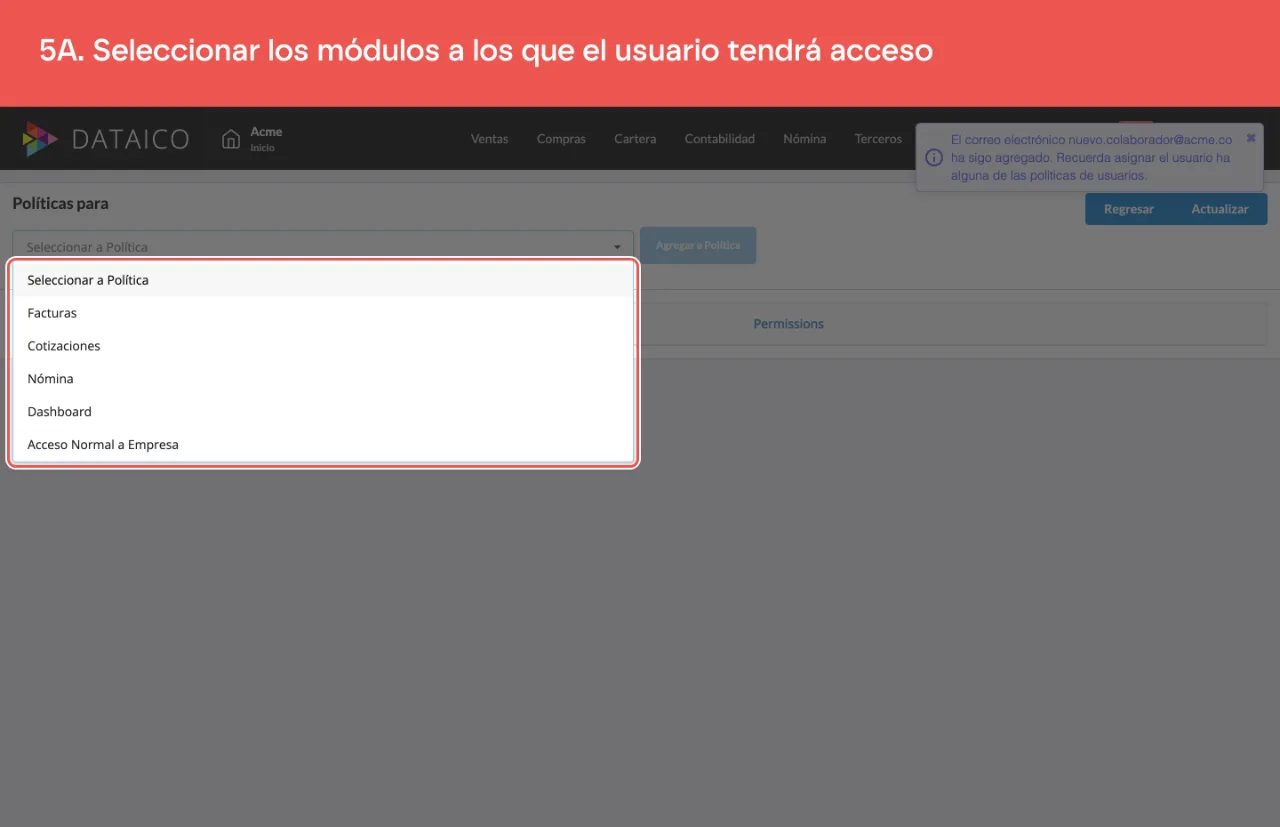Screen dimensions: 1280x827
Task: Click the Políticas para heading
Action: [x=61, y=203]
